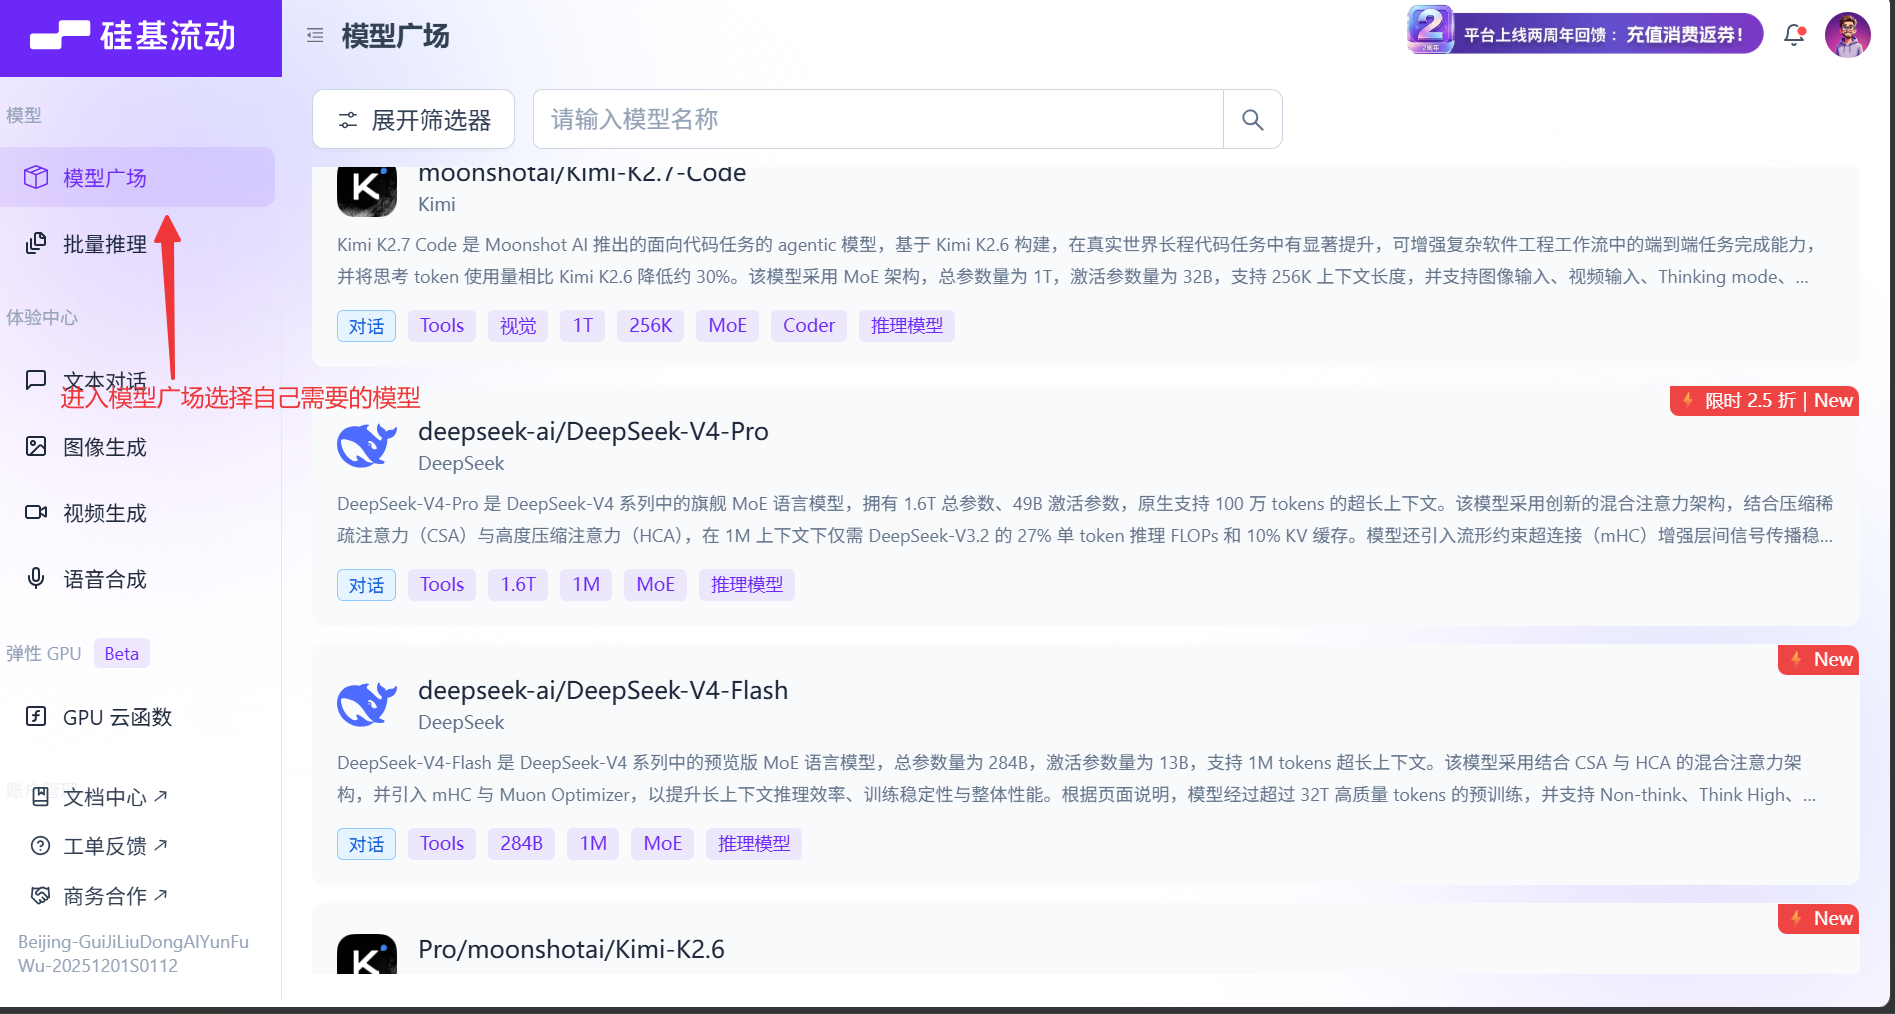
Task: Click the Kimi logo of Pro/moonshotai/Kimi-K2.6
Action: pyautogui.click(x=367, y=954)
